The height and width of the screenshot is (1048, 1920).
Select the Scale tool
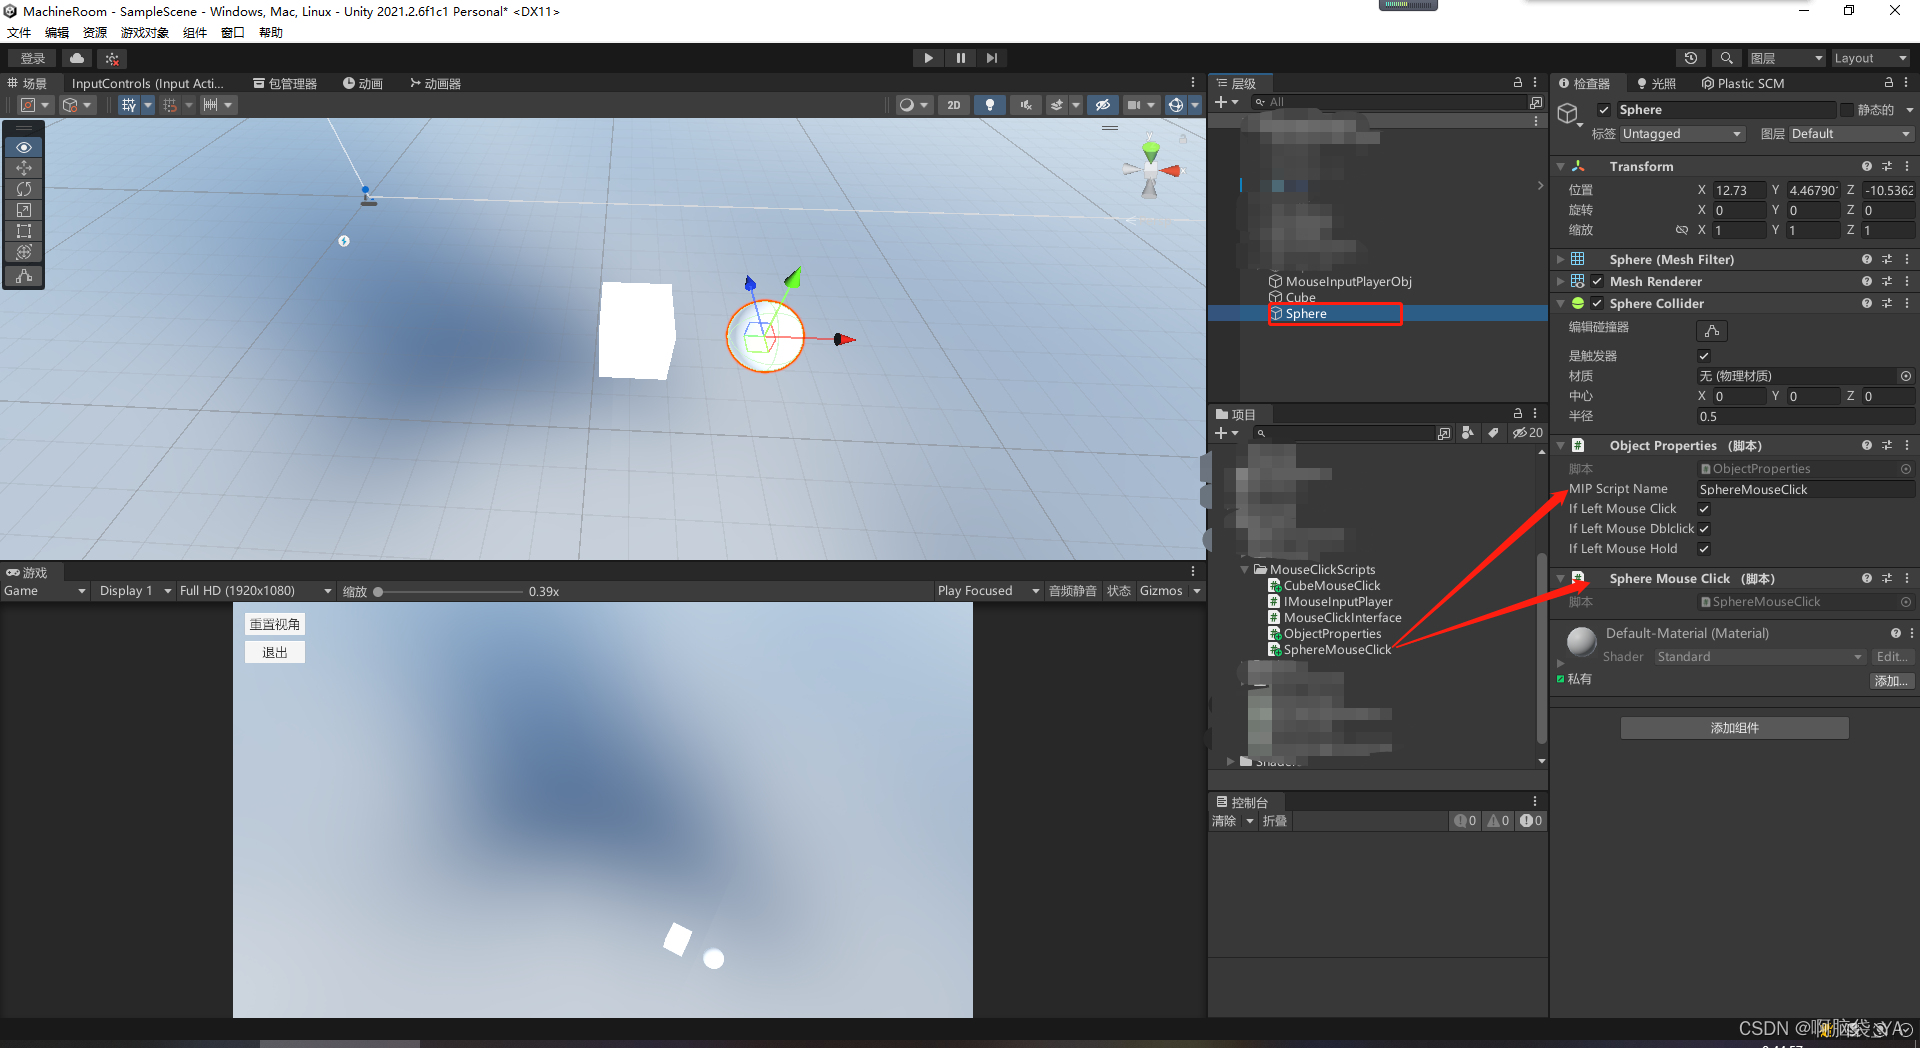click(x=24, y=210)
